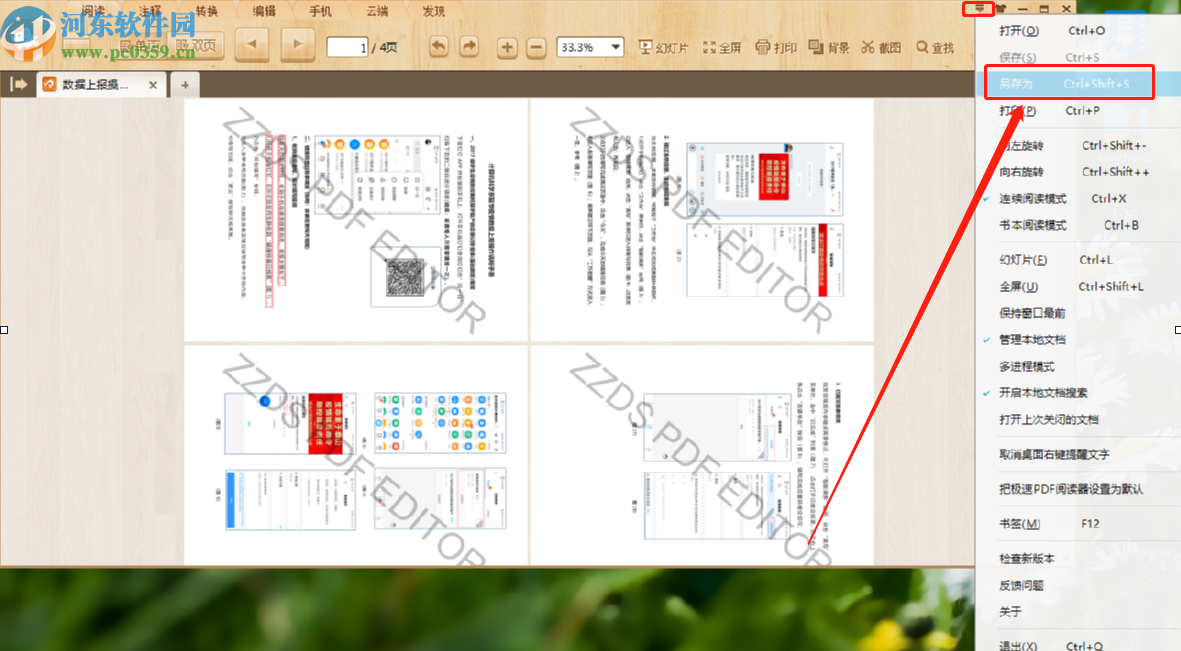Click 反馈问题 feedback menu item
Viewport: 1181px width, 651px height.
point(1021,585)
